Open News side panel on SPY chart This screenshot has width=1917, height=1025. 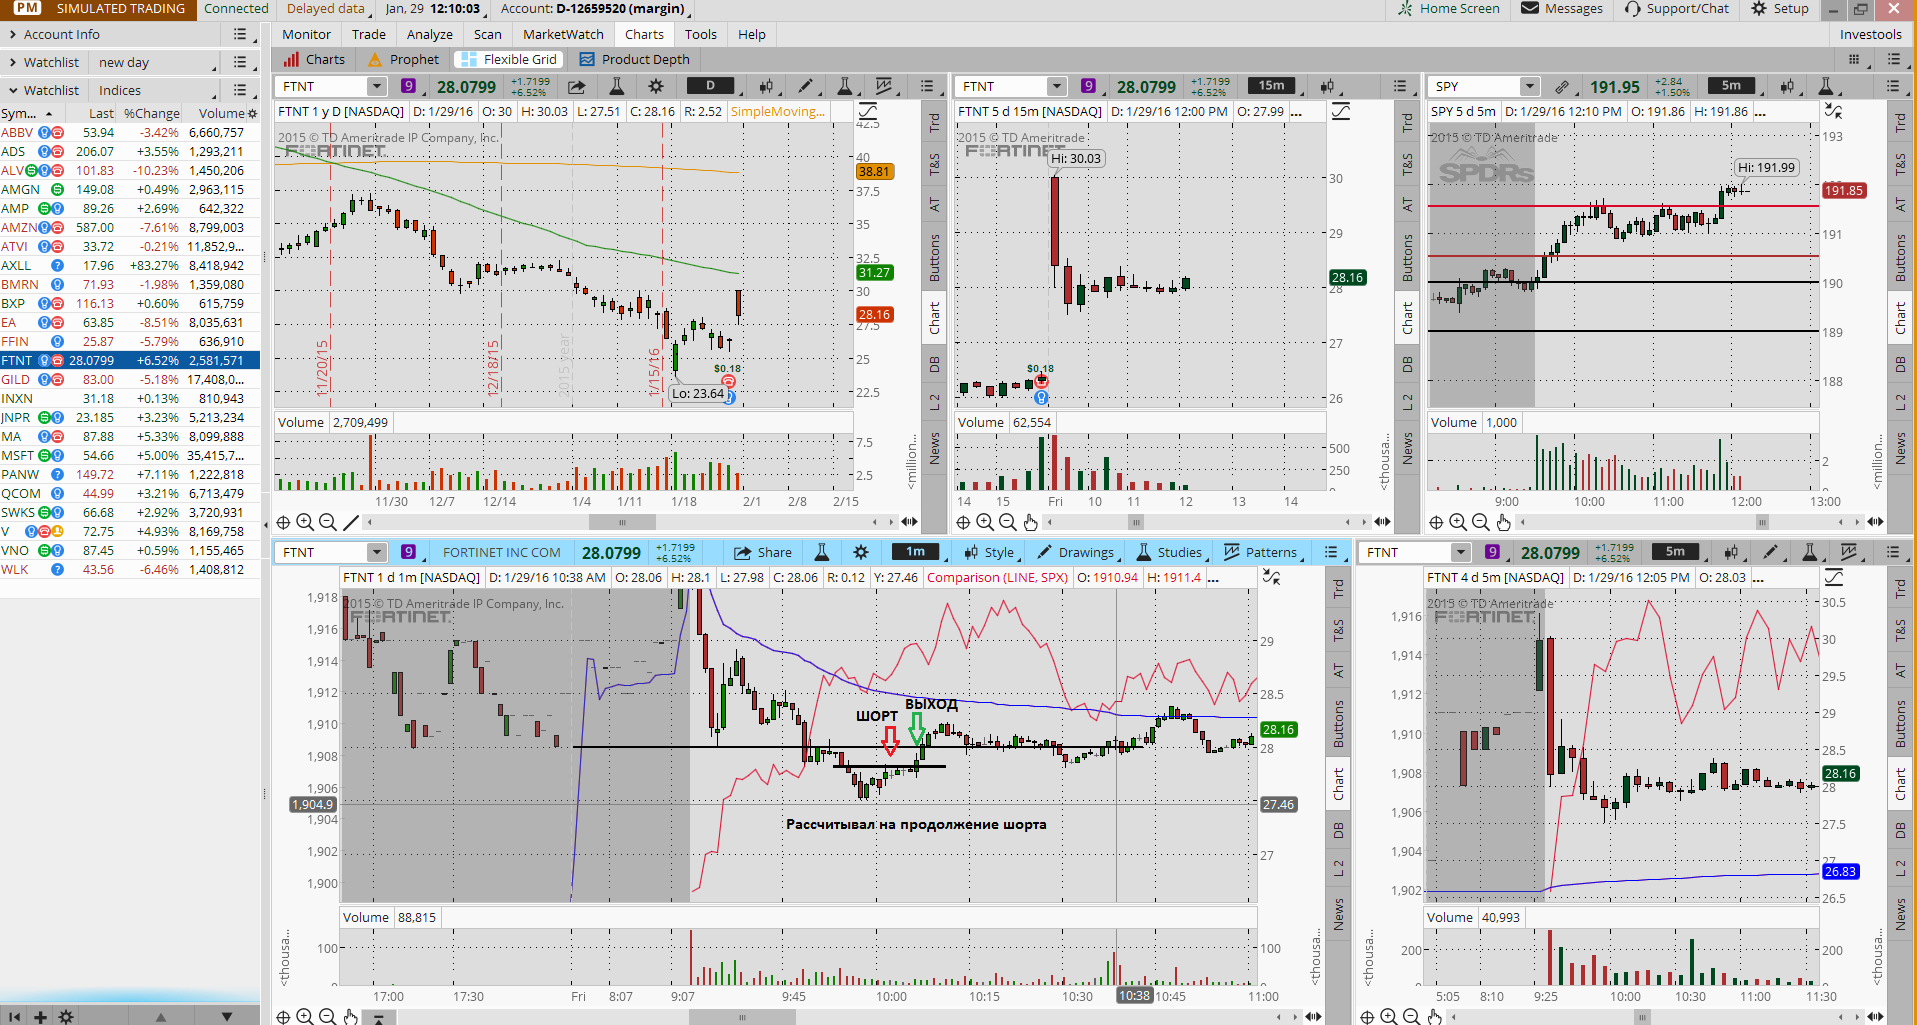point(1900,448)
